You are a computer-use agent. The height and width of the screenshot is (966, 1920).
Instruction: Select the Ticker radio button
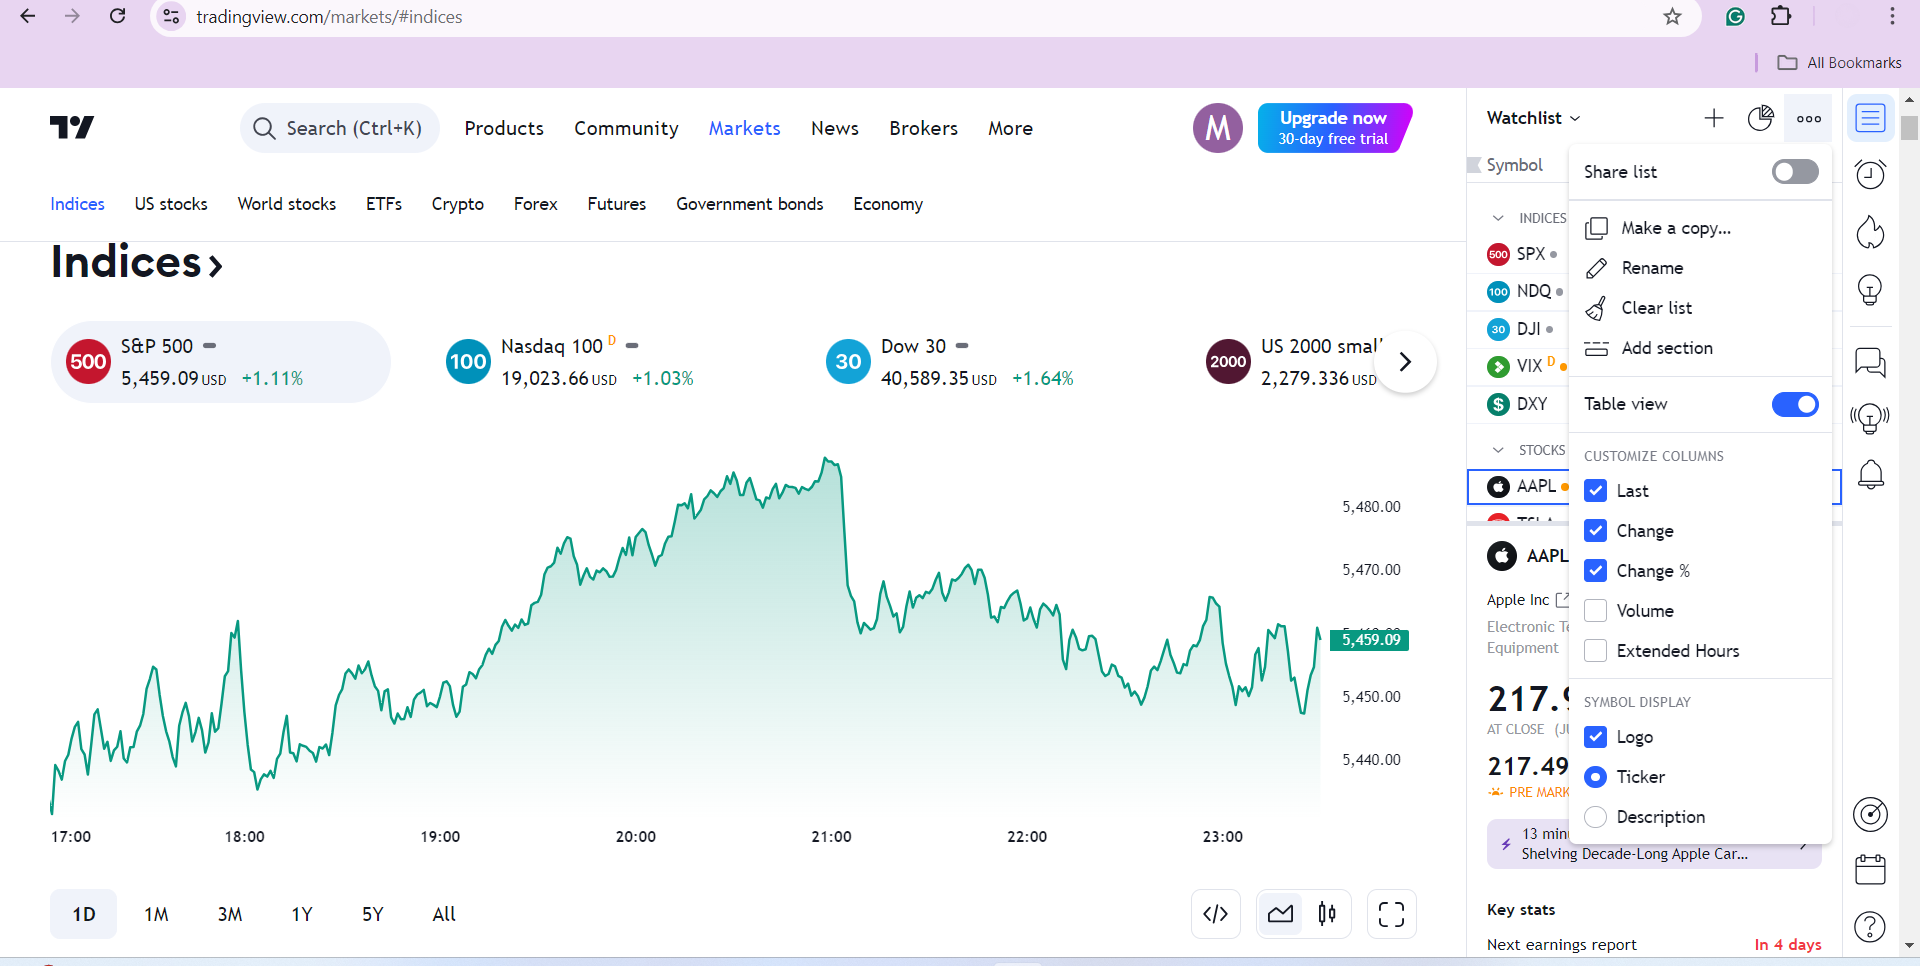pos(1596,777)
